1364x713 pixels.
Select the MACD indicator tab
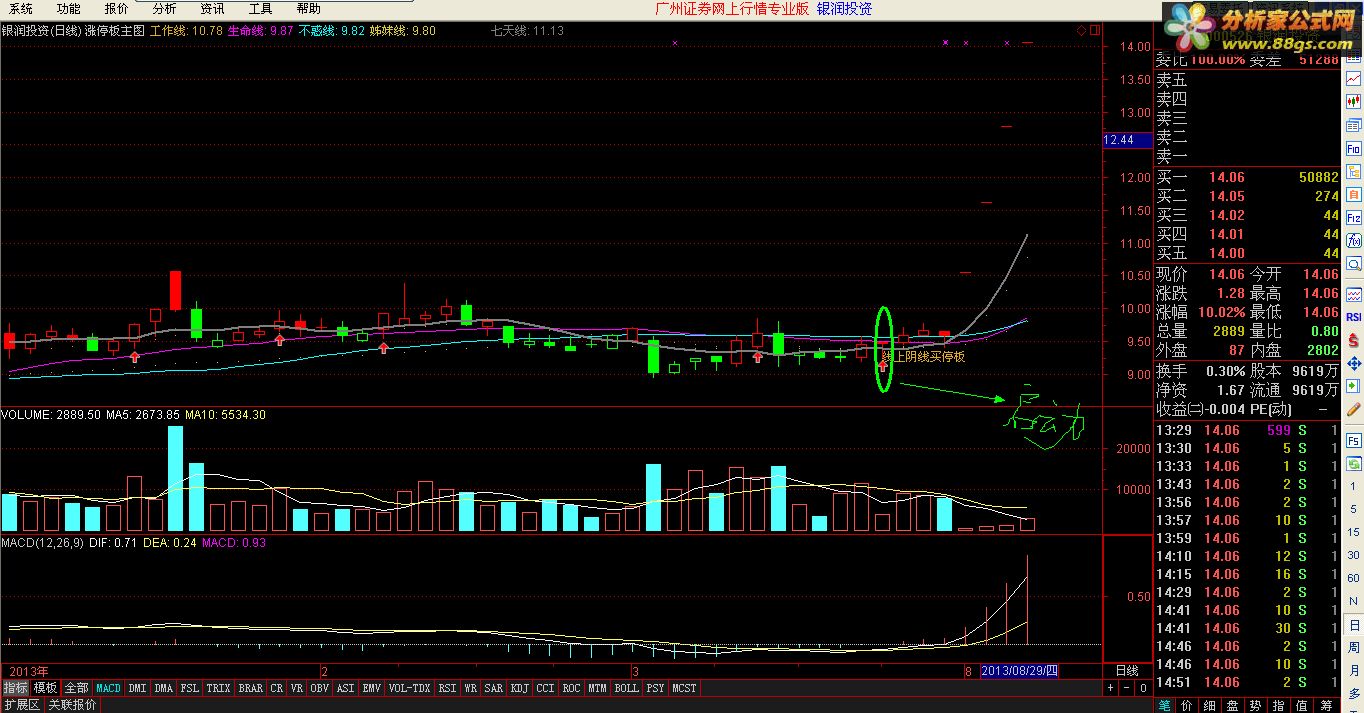108,688
